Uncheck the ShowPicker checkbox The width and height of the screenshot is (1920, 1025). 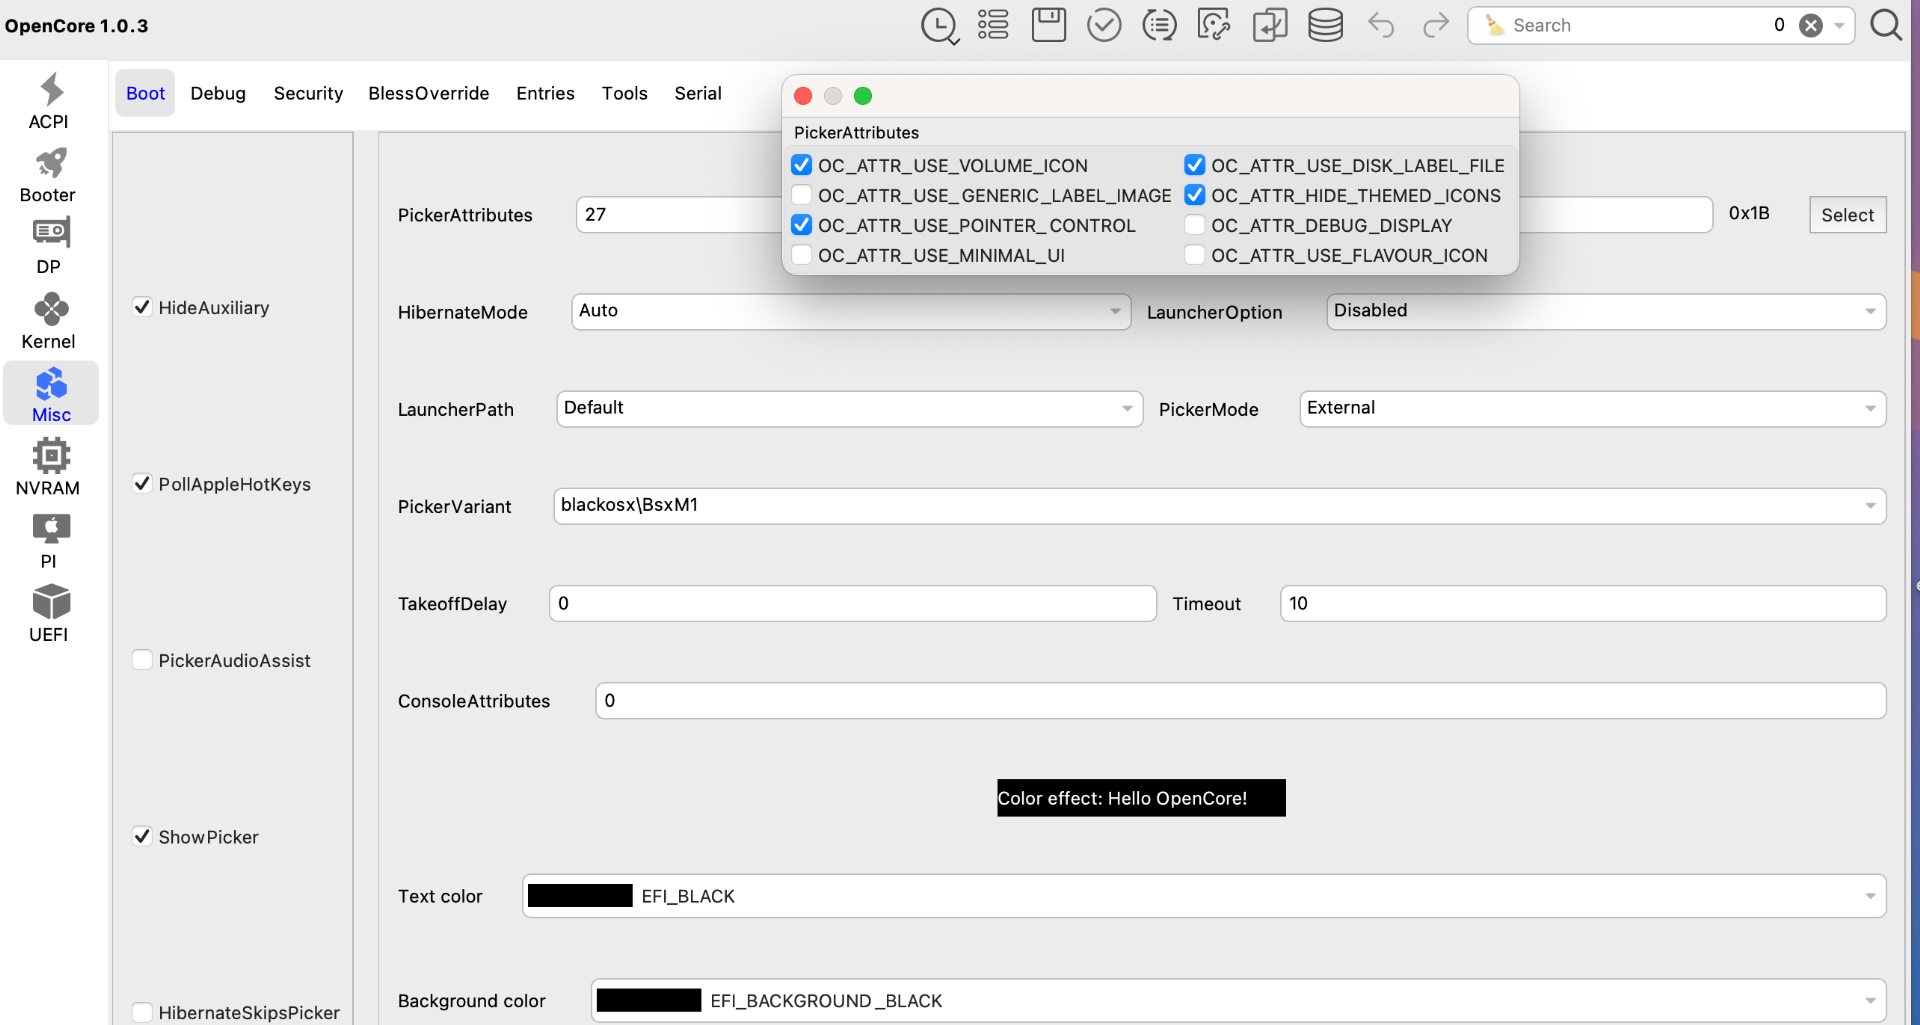coord(142,837)
